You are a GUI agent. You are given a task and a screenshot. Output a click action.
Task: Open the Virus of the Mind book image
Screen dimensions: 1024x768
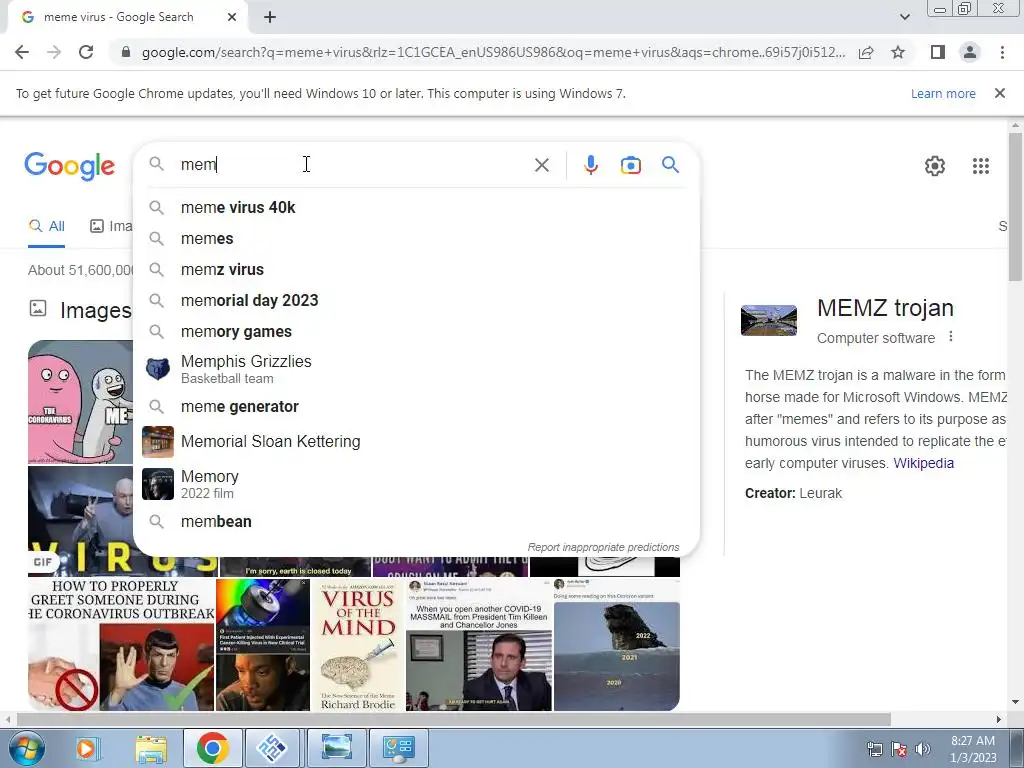click(x=358, y=645)
